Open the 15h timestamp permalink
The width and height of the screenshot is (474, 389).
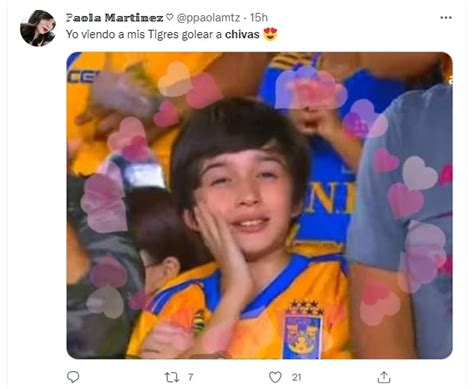(259, 18)
